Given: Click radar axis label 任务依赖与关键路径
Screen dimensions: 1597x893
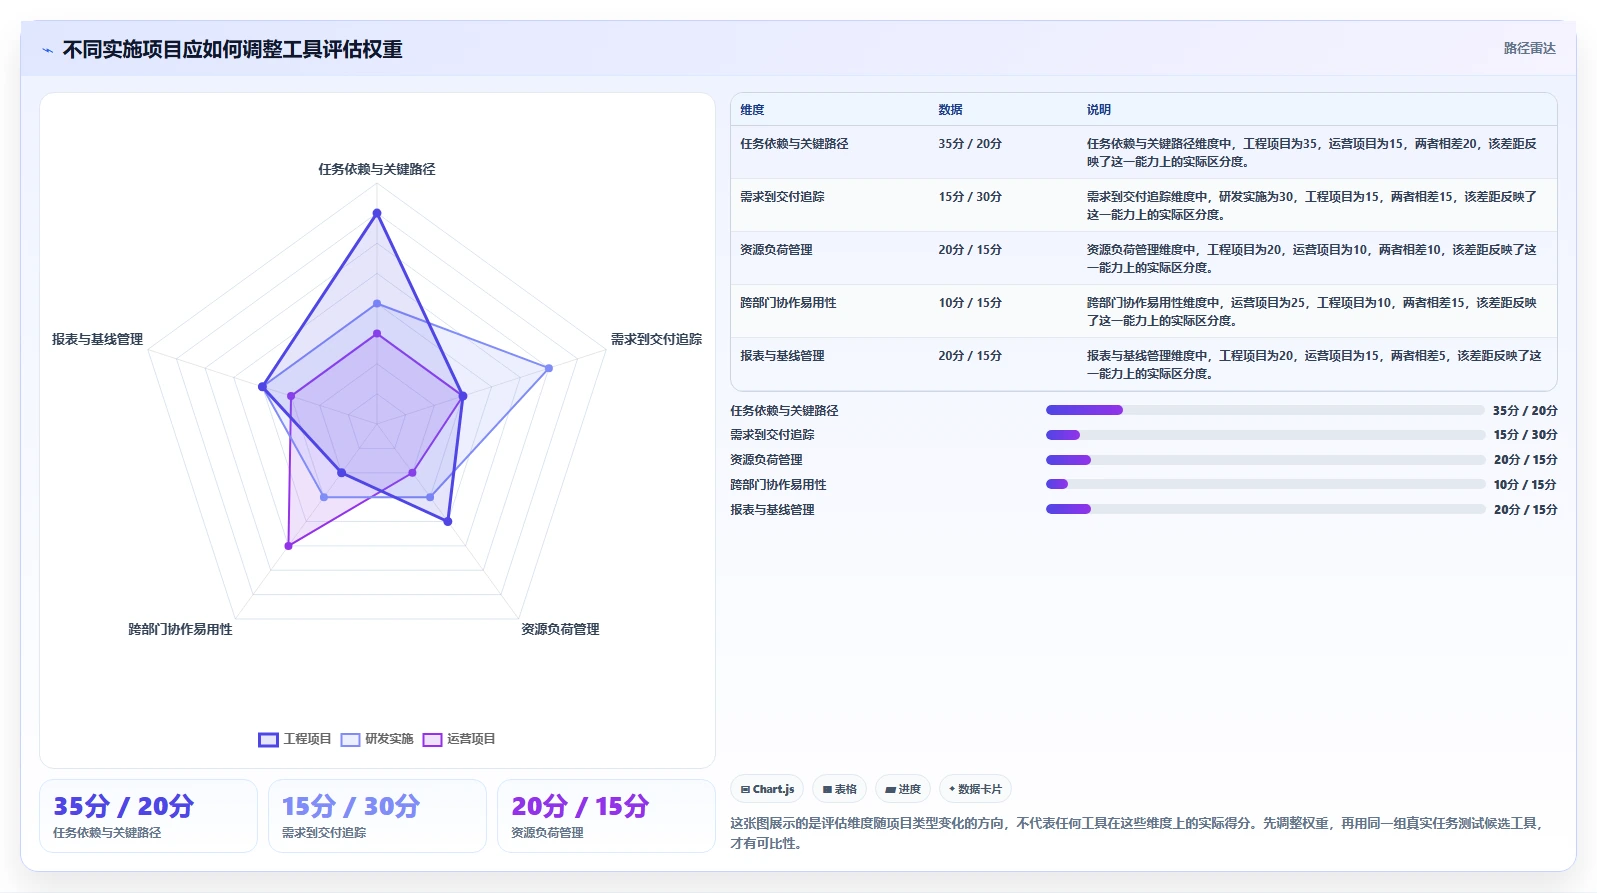Looking at the screenshot, I should pos(377,169).
